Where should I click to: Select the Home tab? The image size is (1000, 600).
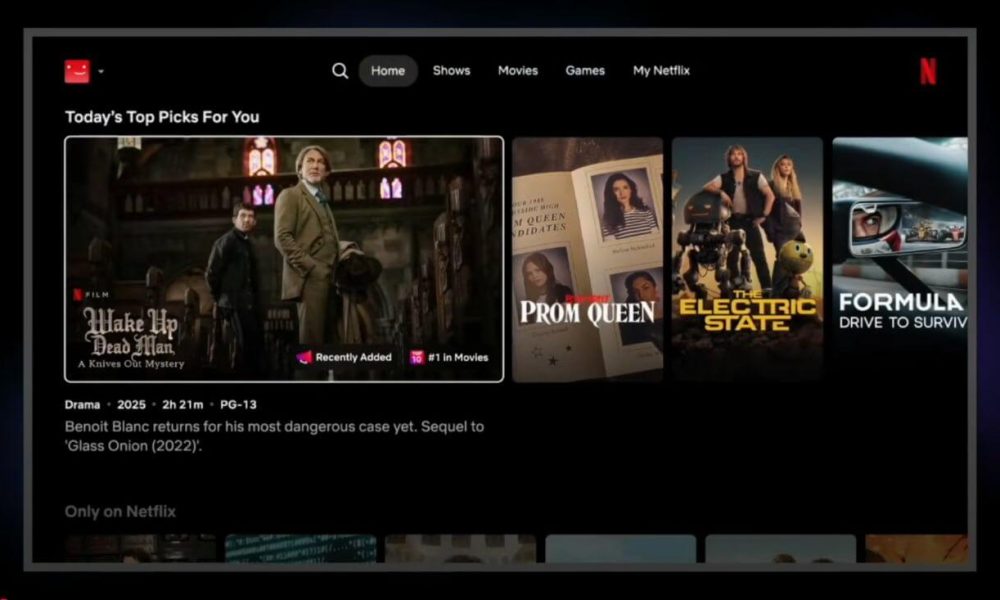(388, 71)
